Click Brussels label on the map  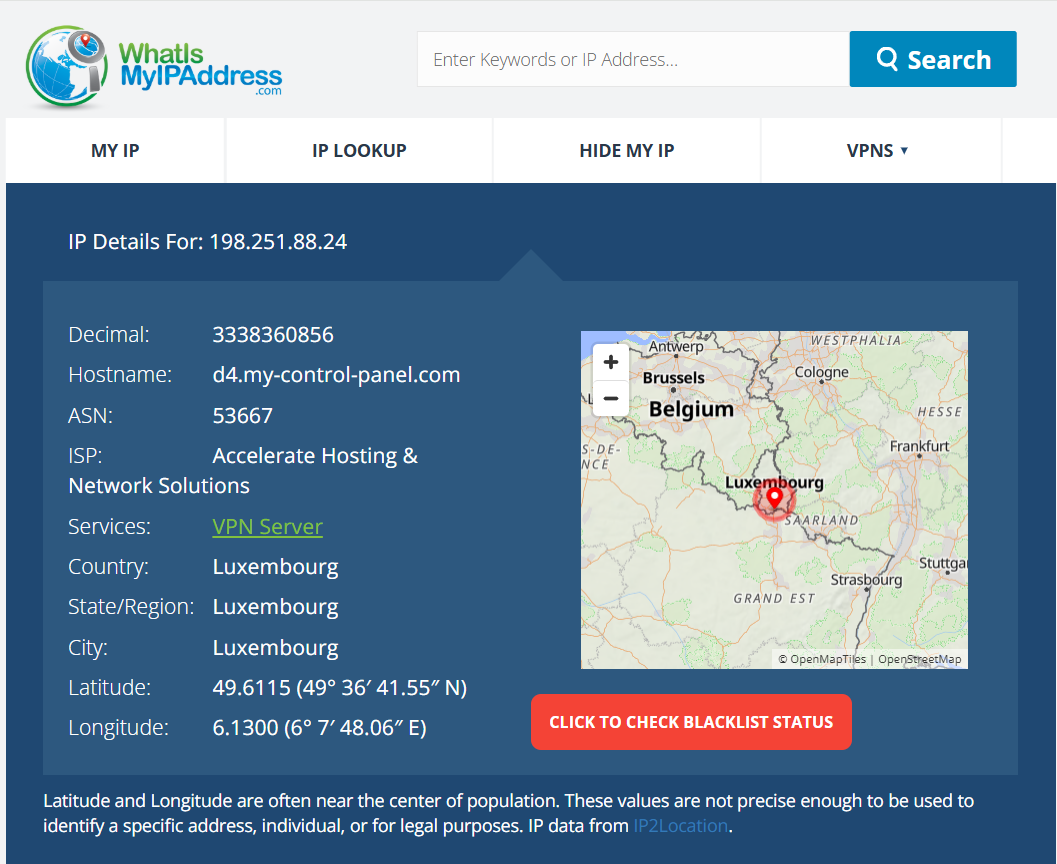pyautogui.click(x=673, y=377)
